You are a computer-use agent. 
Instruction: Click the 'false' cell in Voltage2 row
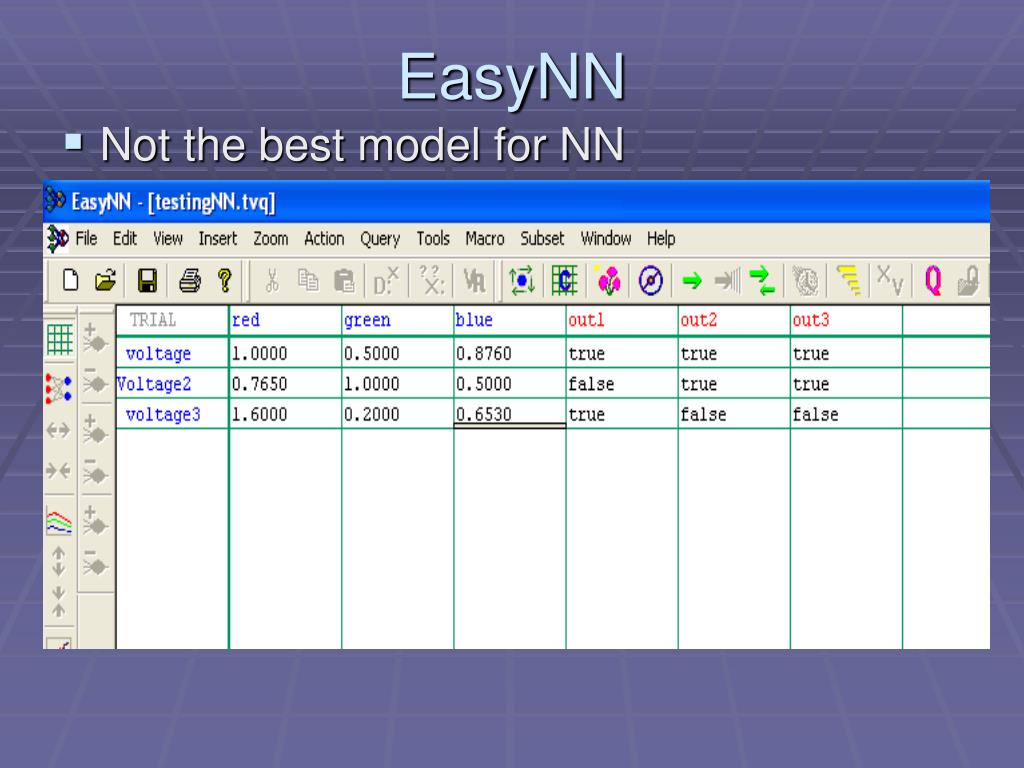click(x=622, y=384)
